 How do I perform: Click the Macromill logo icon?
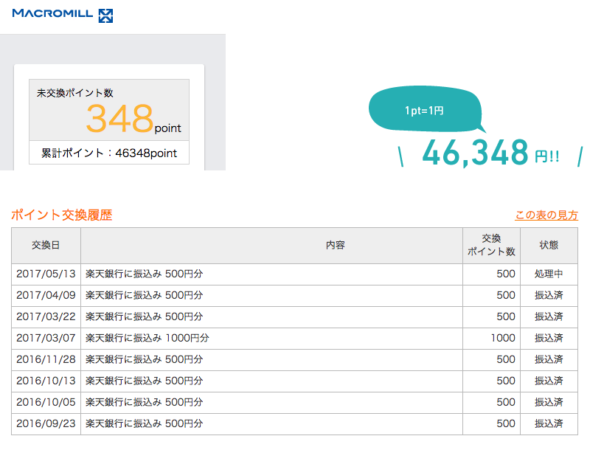point(106,16)
